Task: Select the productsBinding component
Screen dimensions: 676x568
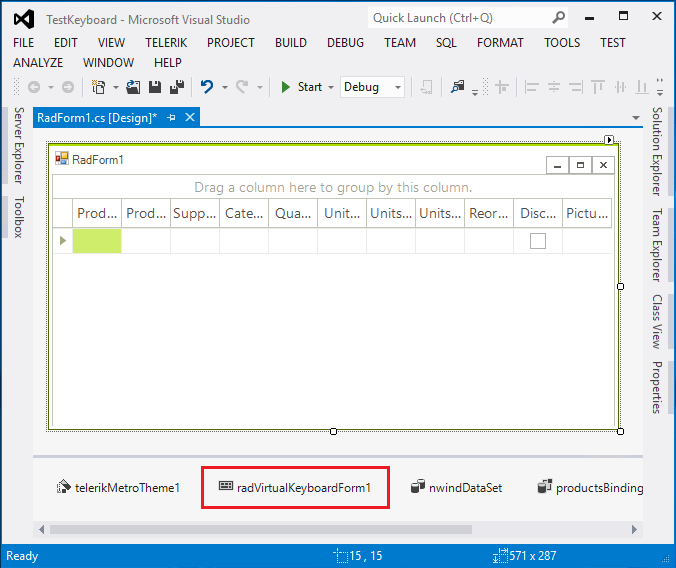Action: pos(590,487)
